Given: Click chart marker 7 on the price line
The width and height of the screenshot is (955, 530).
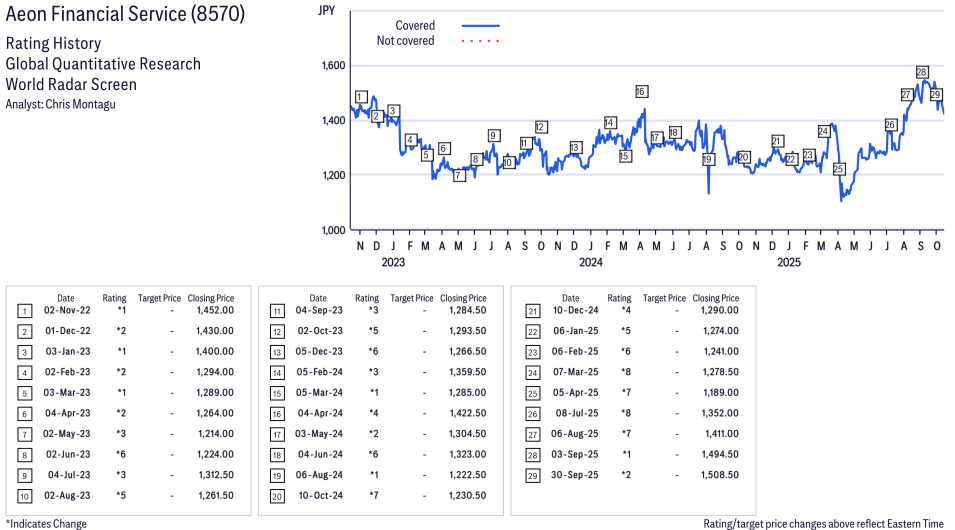Looking at the screenshot, I should pyautogui.click(x=459, y=175).
